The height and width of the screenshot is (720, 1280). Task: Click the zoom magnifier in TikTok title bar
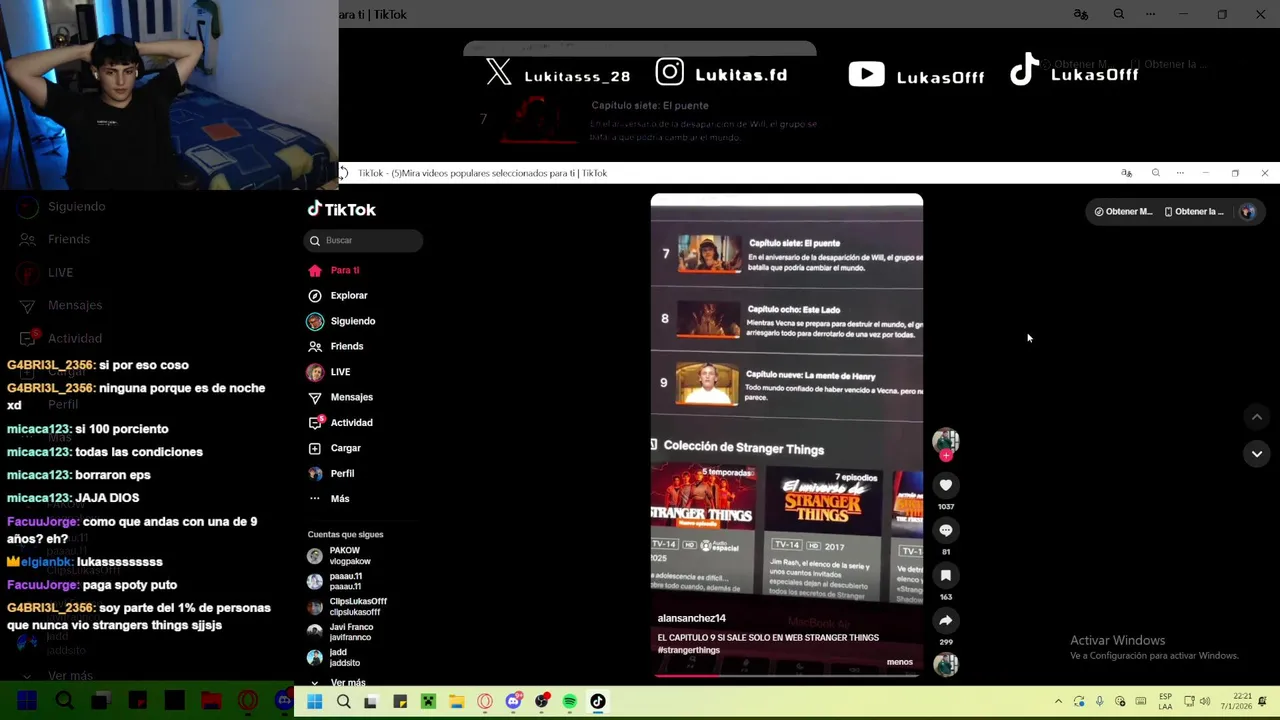click(x=1155, y=173)
